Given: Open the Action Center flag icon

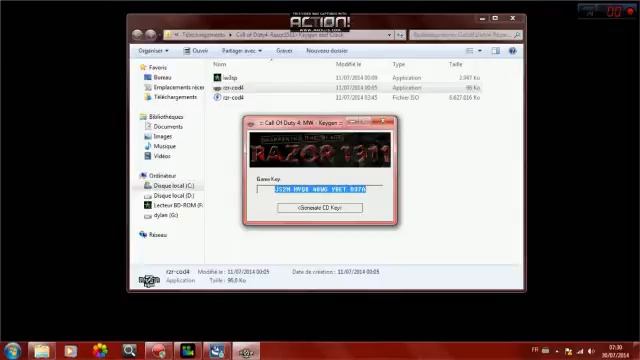Looking at the screenshot, I should (x=568, y=351).
